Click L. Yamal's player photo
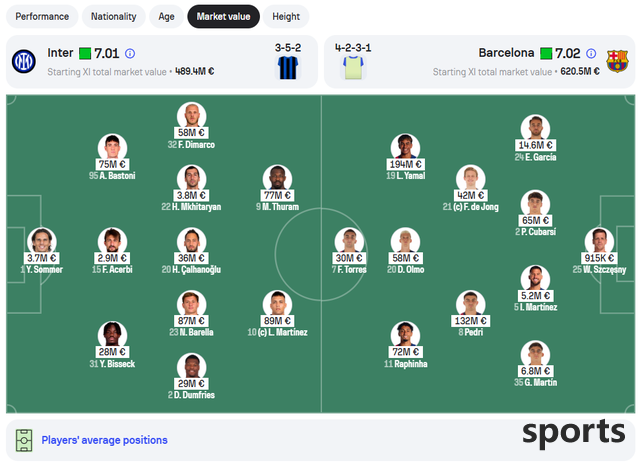640x463 pixels. click(405, 146)
